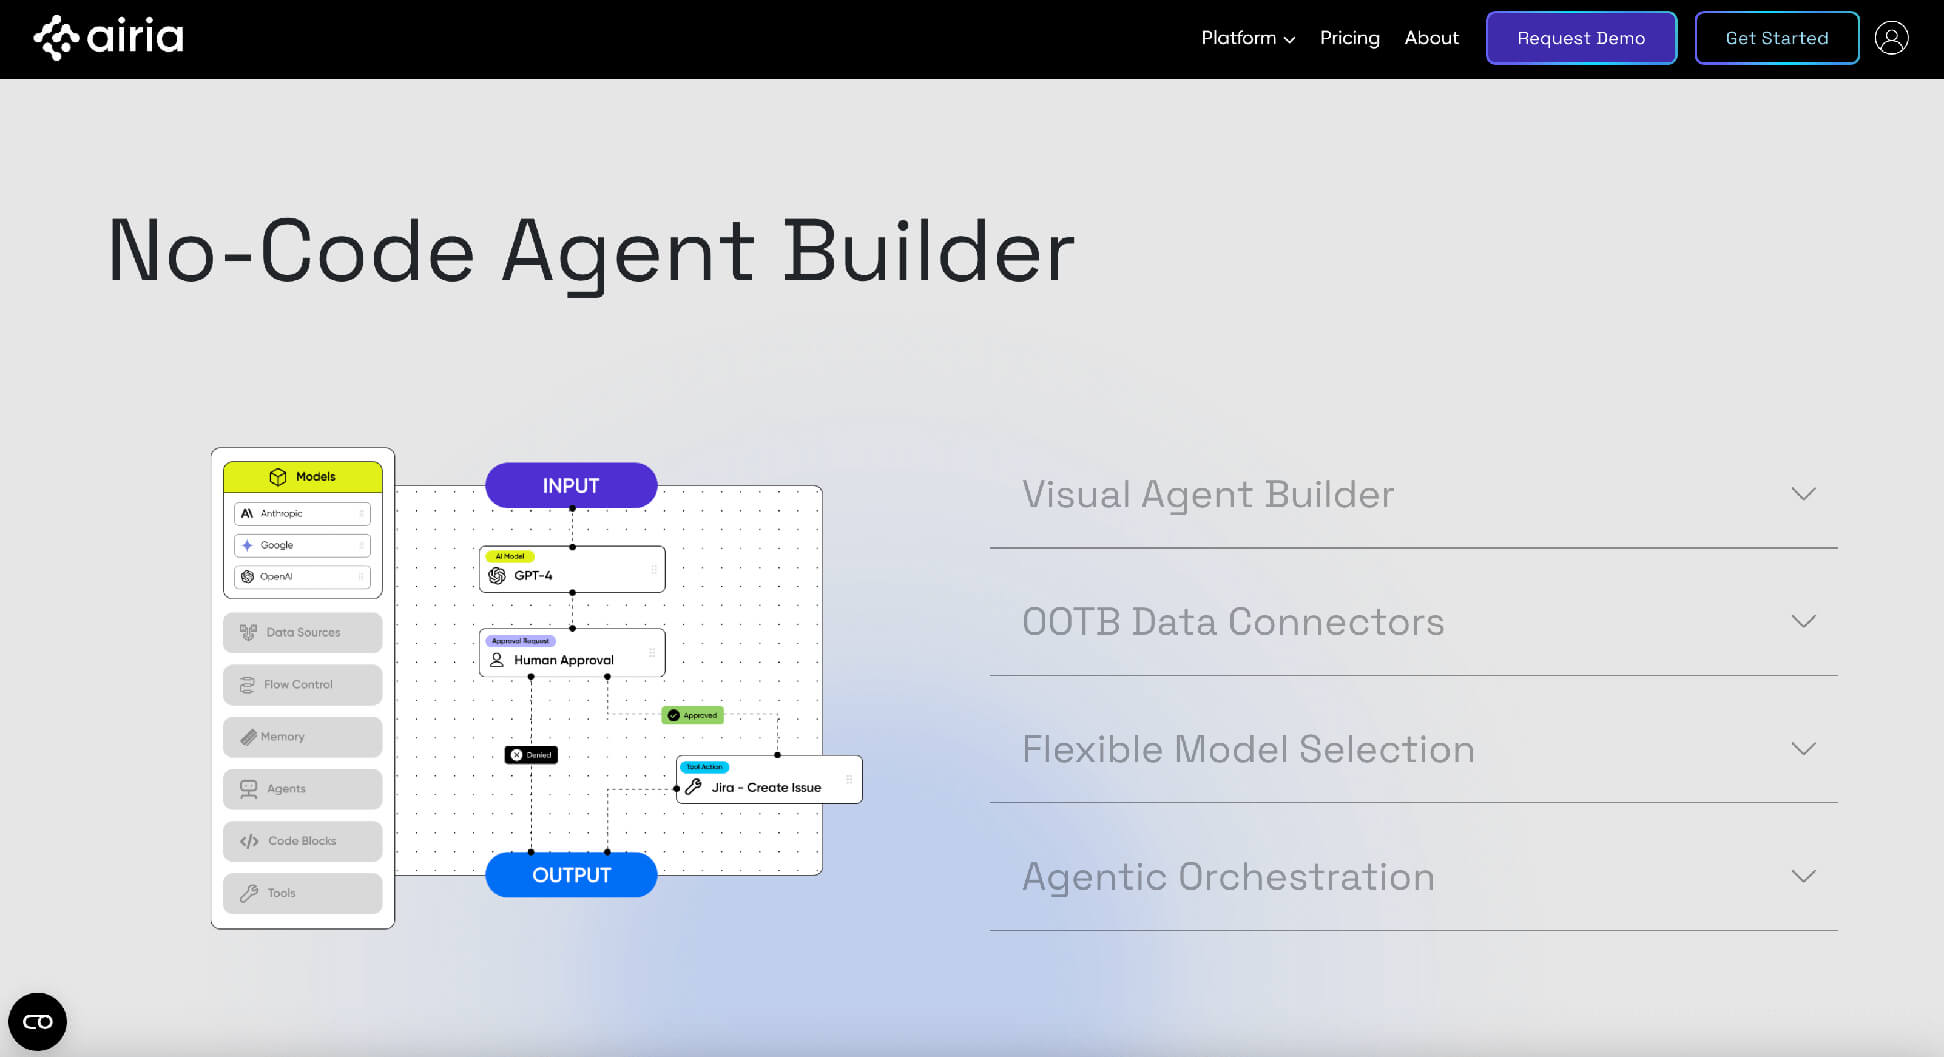Select the Agents panel
Viewport: 1944px width, 1057px height.
click(302, 789)
